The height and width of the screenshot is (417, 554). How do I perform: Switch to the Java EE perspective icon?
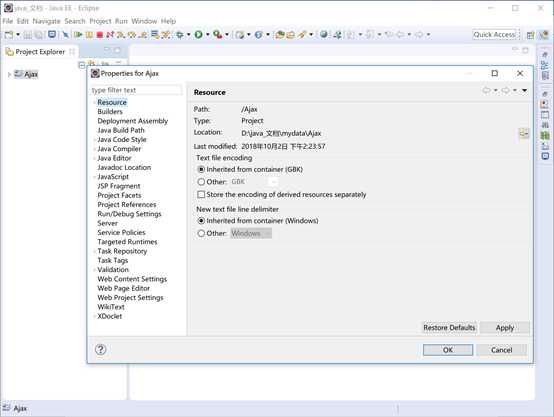[544, 35]
